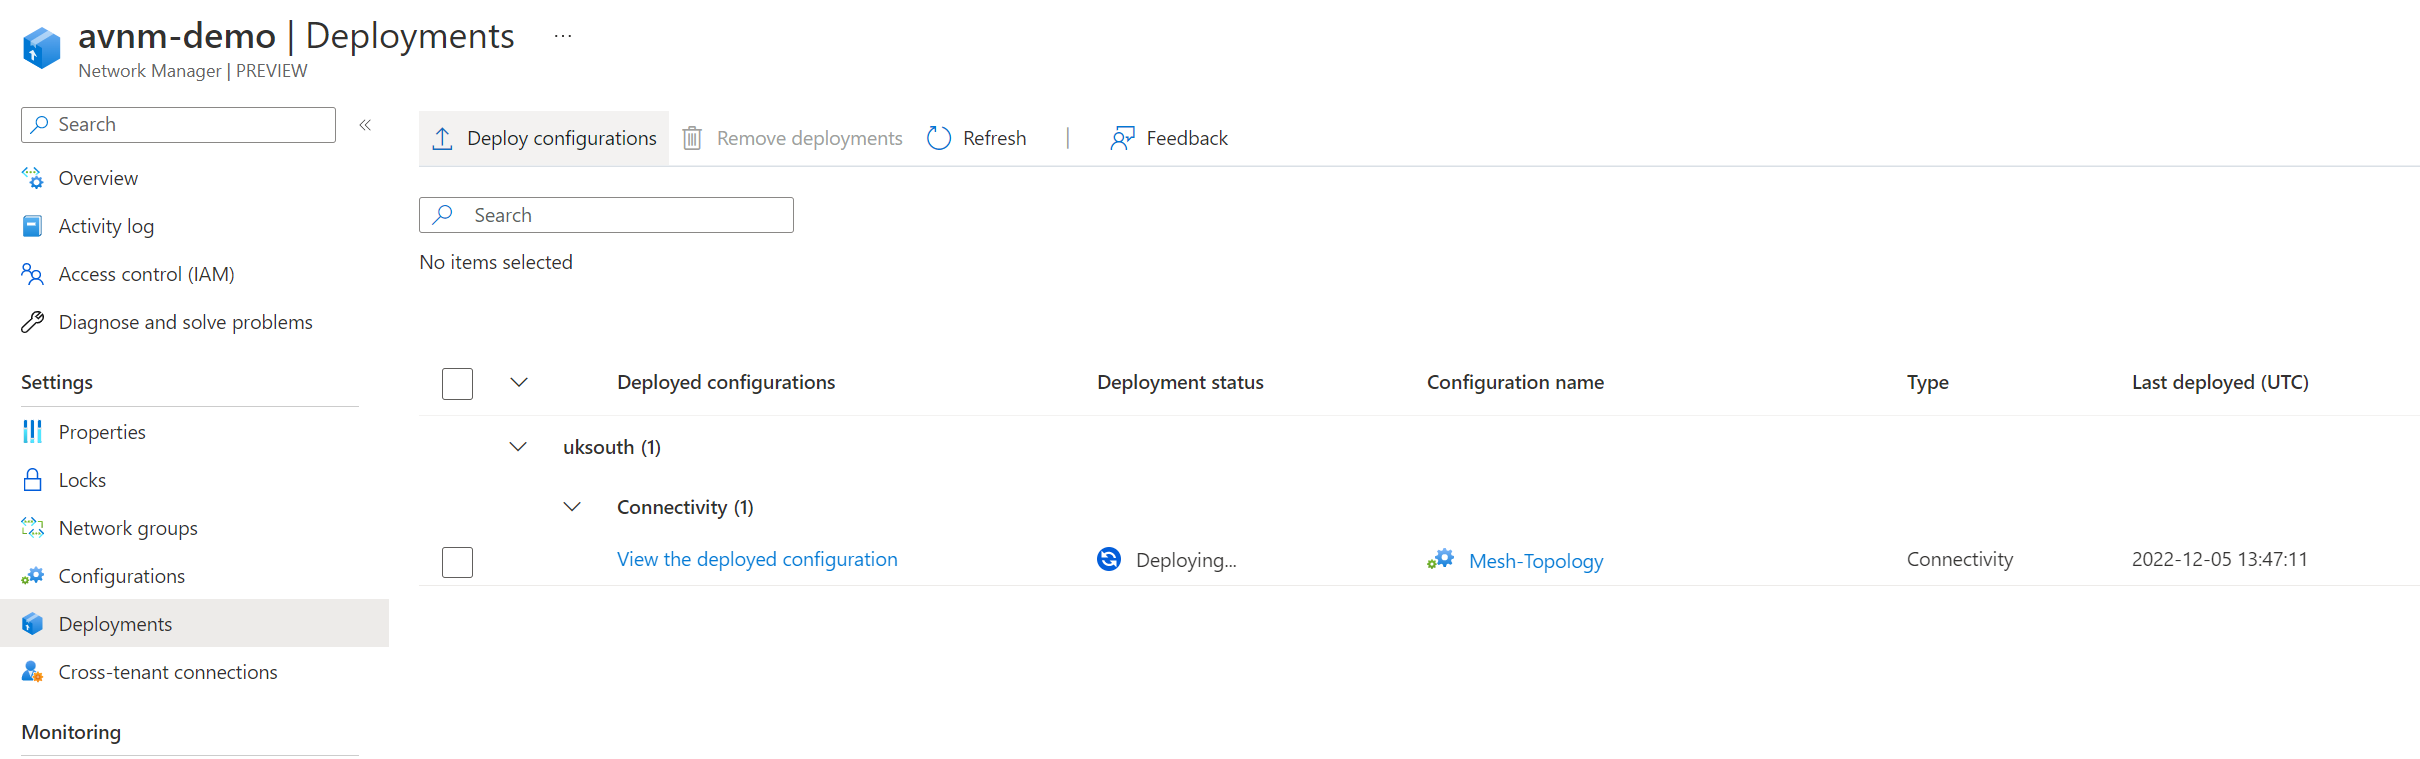
Task: Click the Cross-tenant connections icon
Action: (x=32, y=672)
